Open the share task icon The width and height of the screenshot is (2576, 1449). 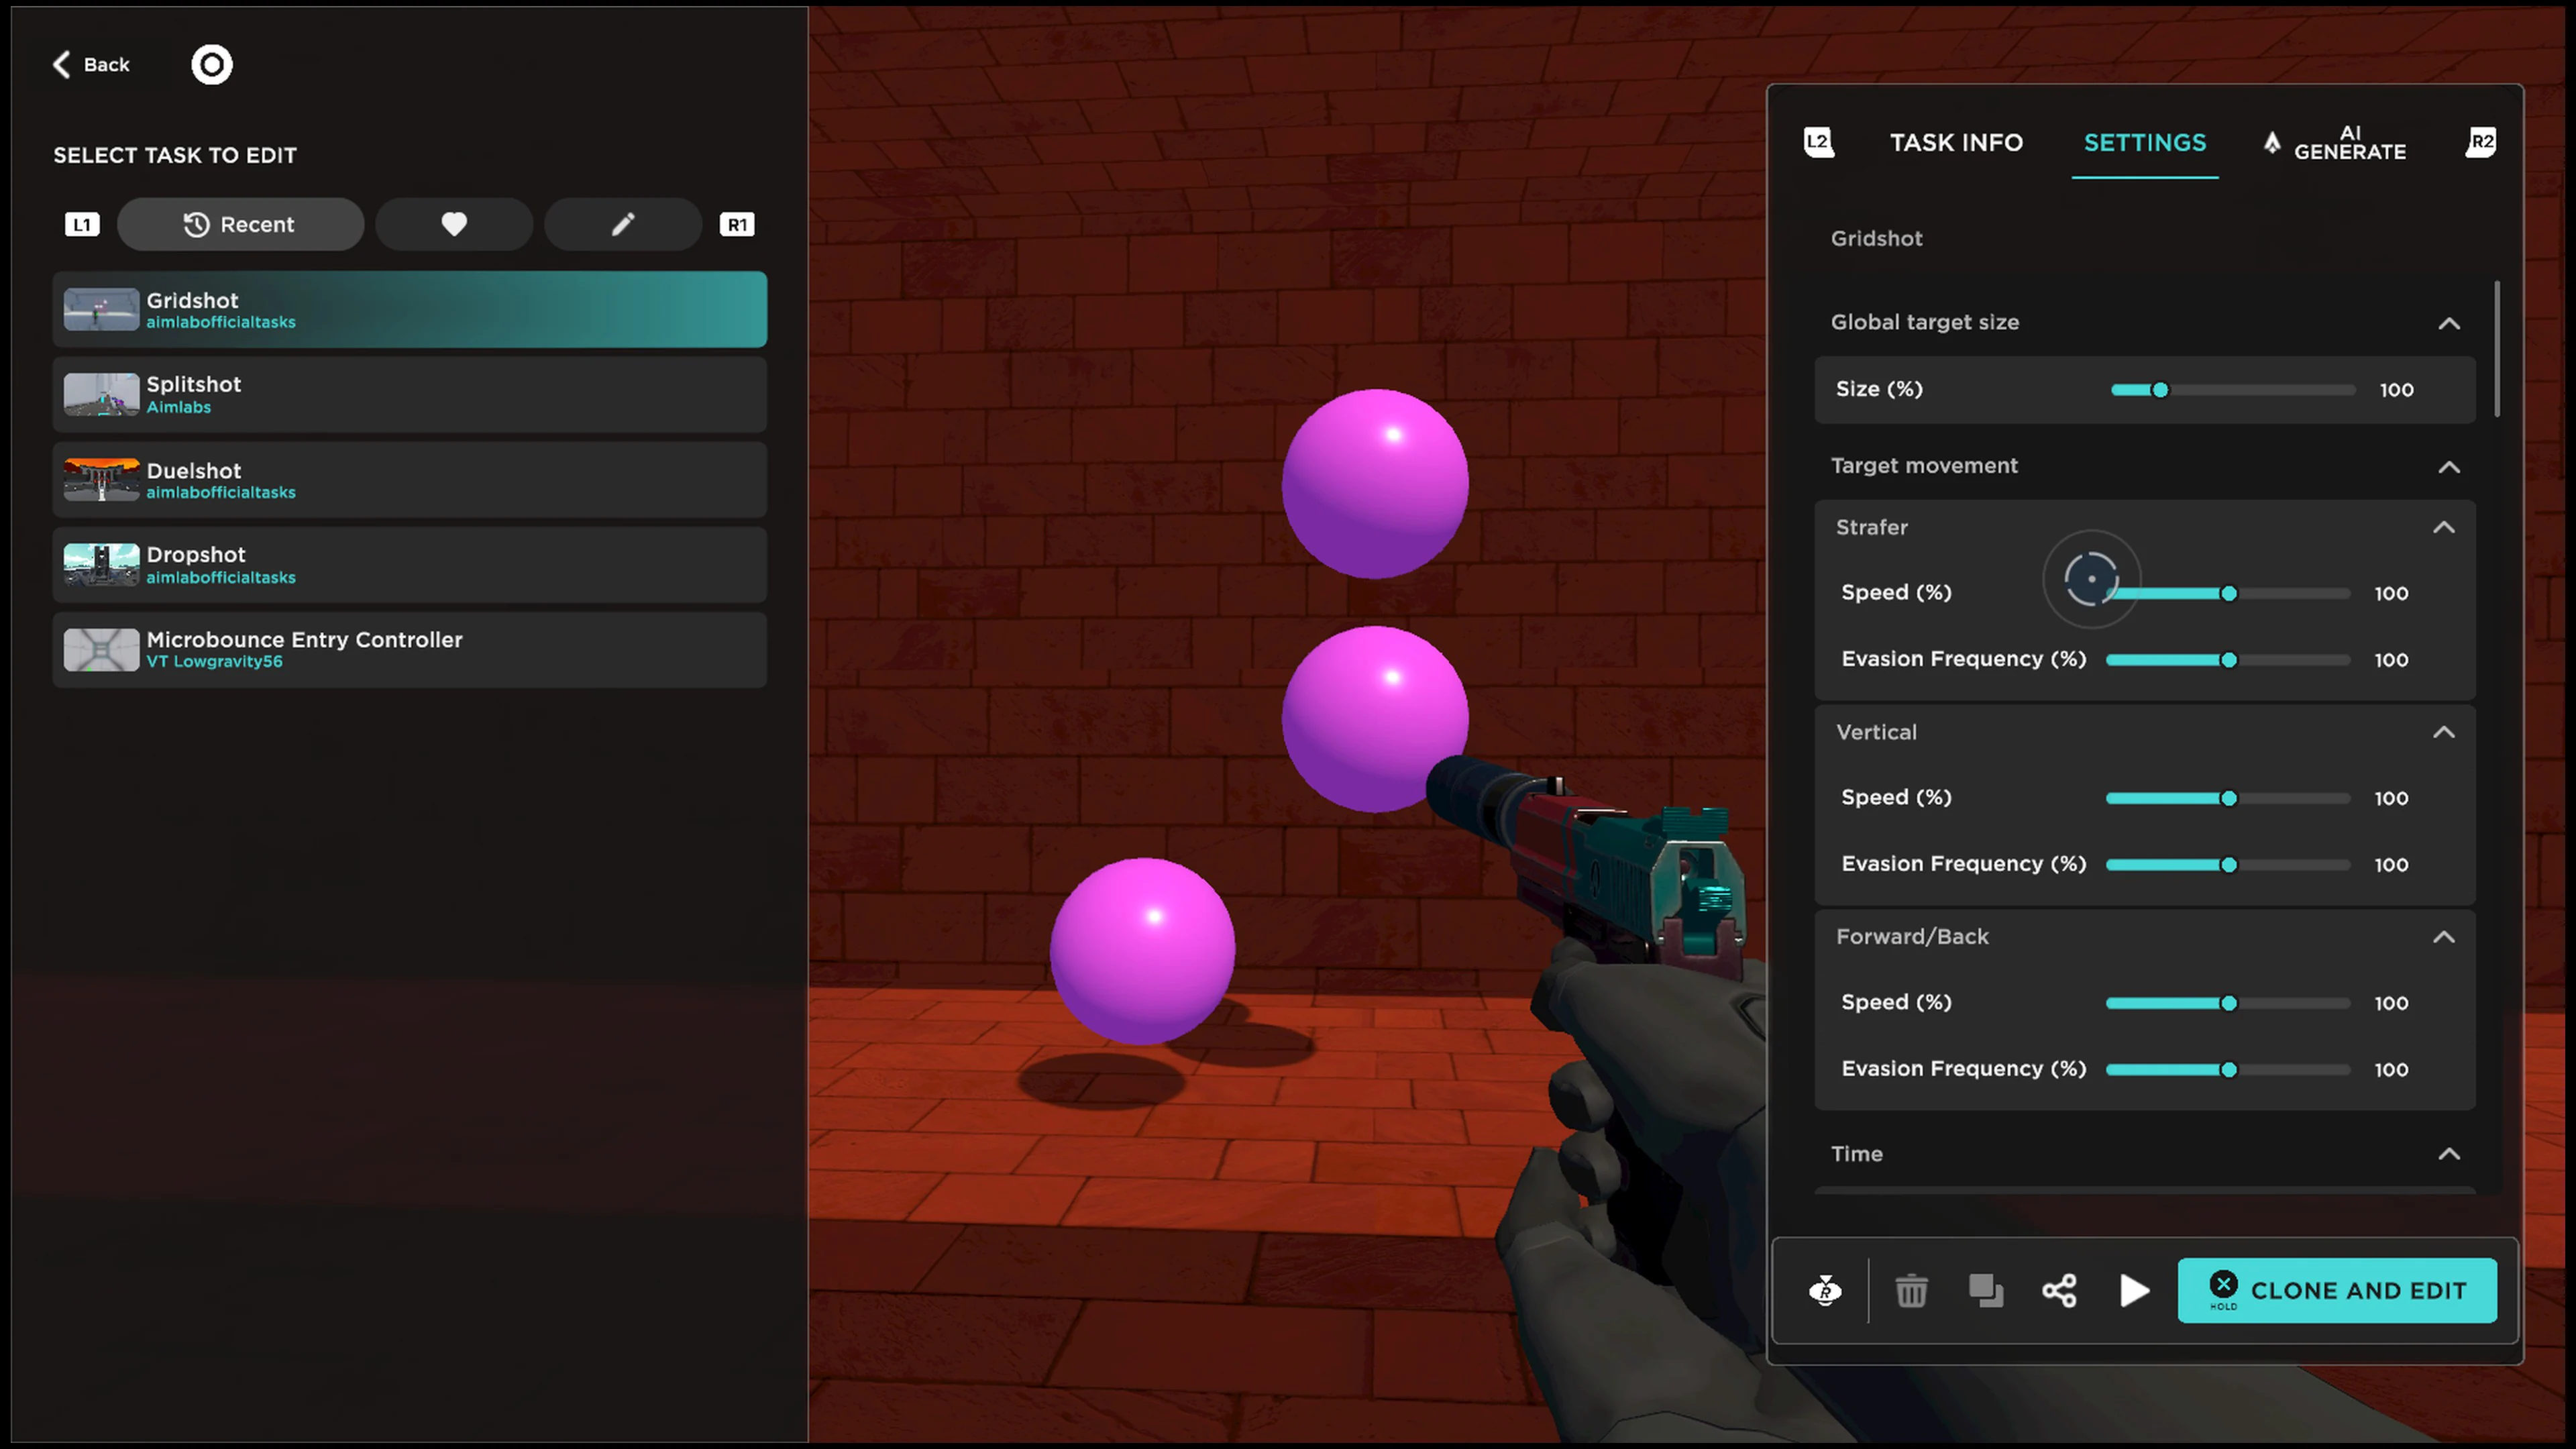click(x=2060, y=1291)
